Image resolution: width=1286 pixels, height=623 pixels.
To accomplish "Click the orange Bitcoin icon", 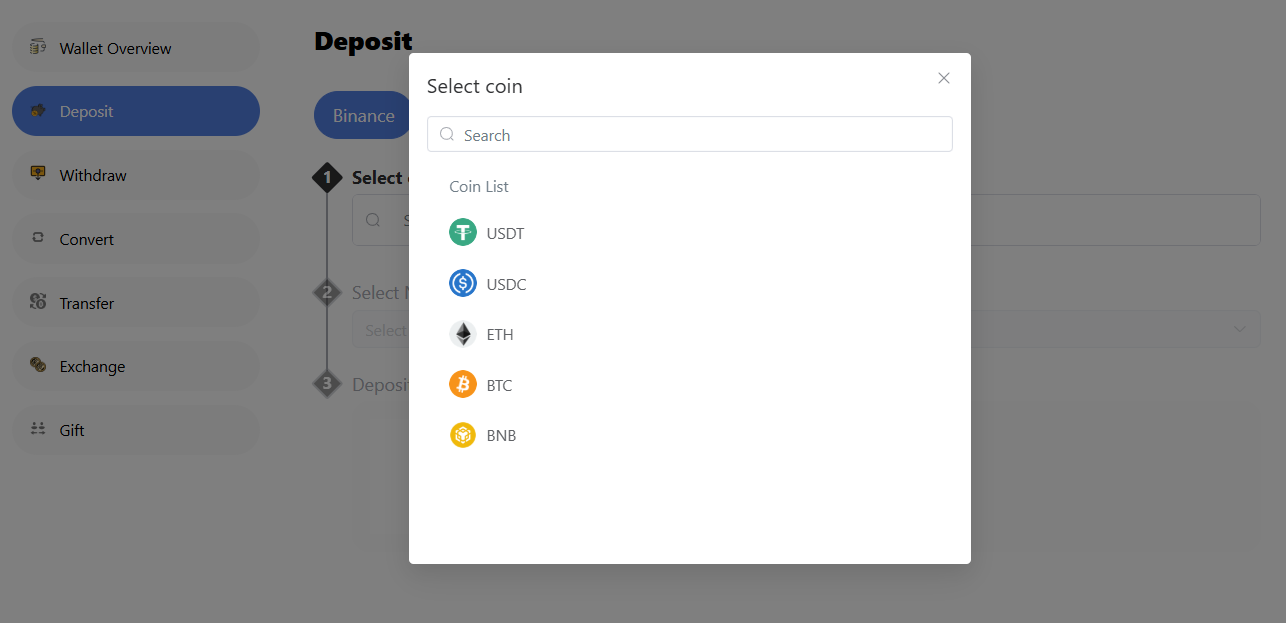I will coord(462,385).
